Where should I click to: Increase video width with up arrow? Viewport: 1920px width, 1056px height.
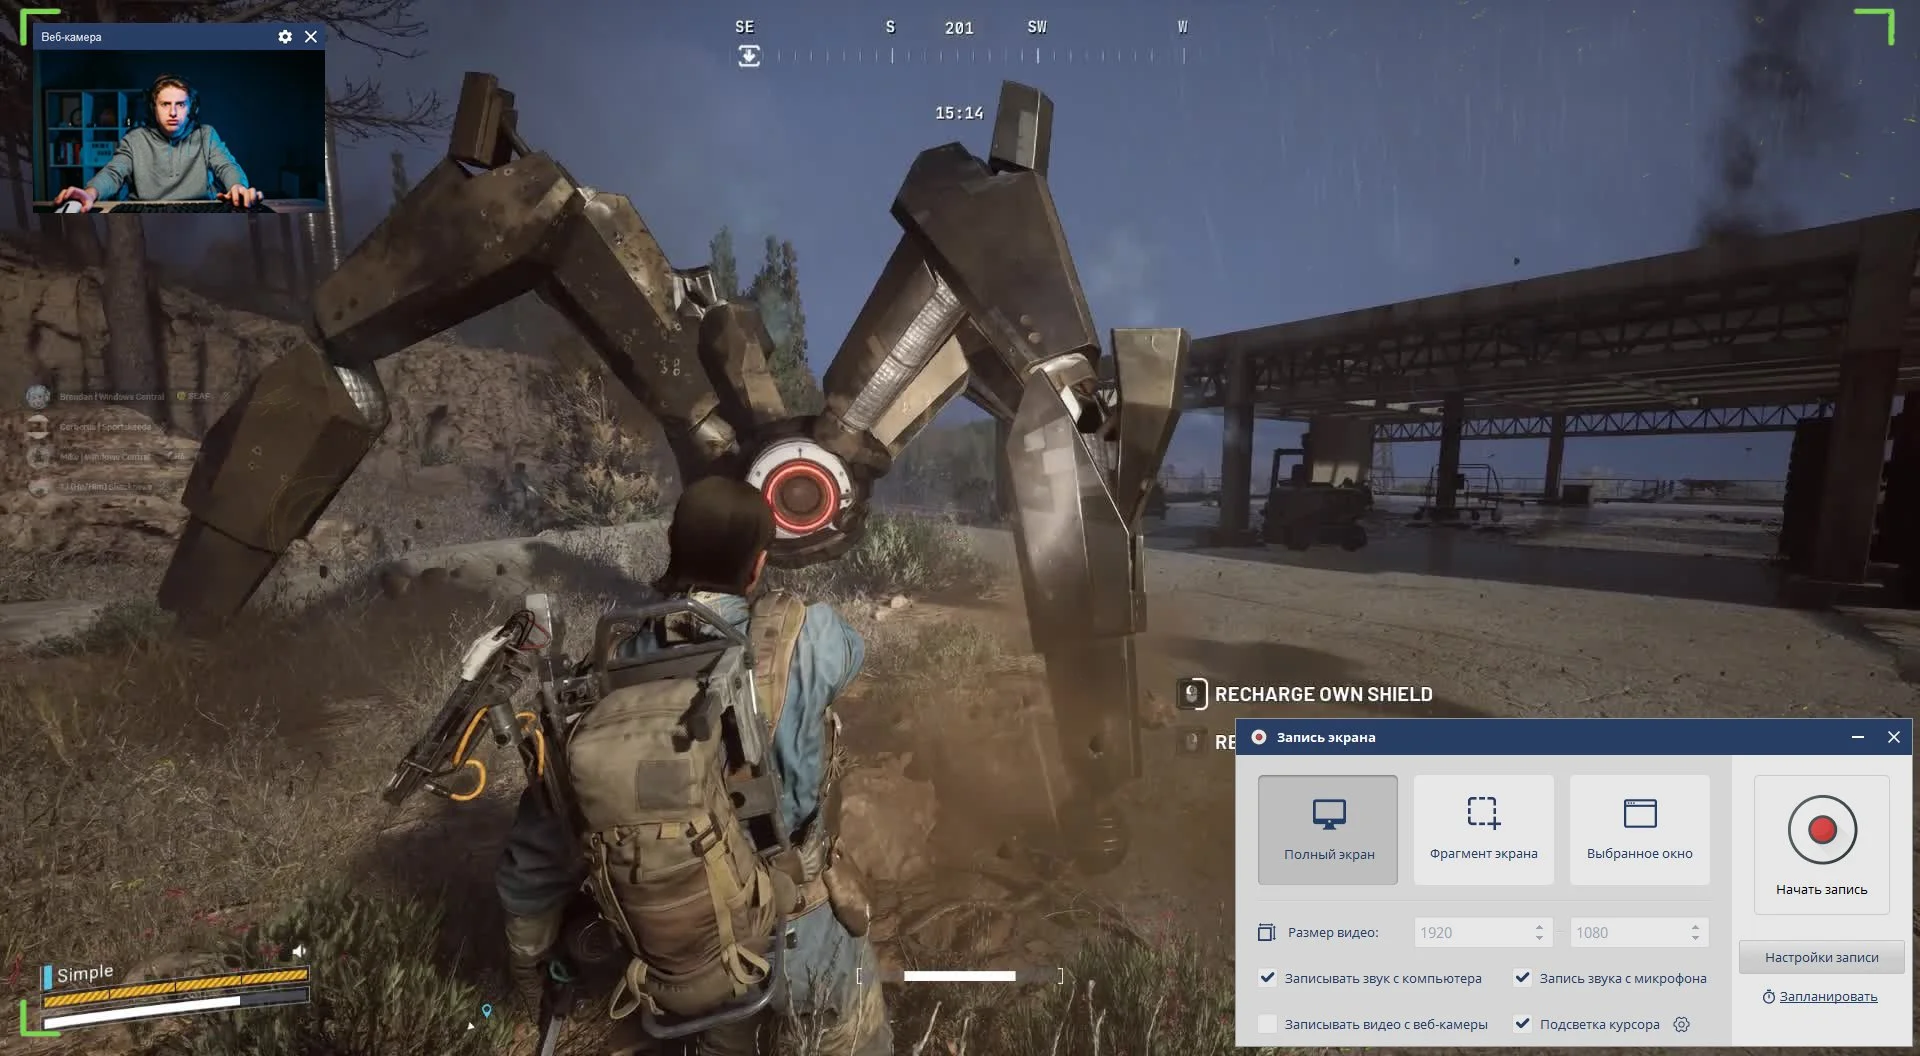click(x=1540, y=927)
